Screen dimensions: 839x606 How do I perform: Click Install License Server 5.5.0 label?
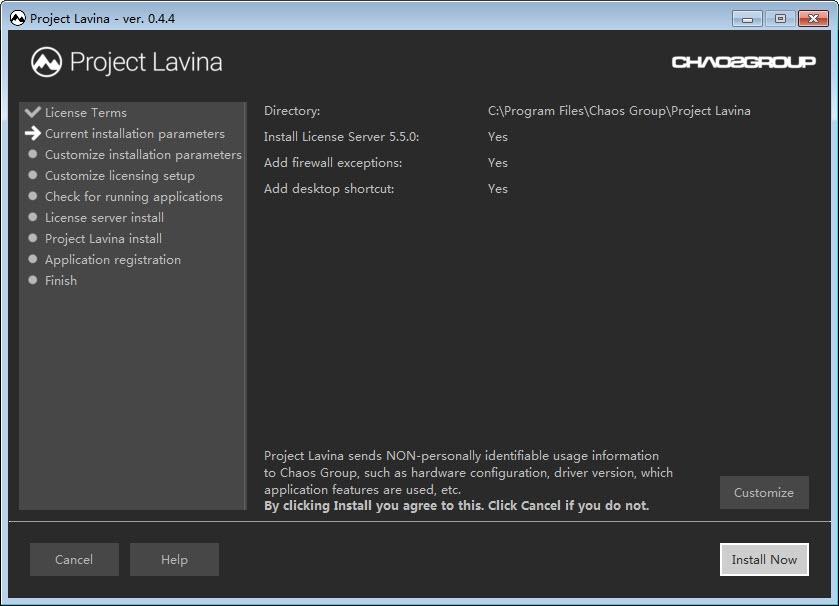click(341, 137)
